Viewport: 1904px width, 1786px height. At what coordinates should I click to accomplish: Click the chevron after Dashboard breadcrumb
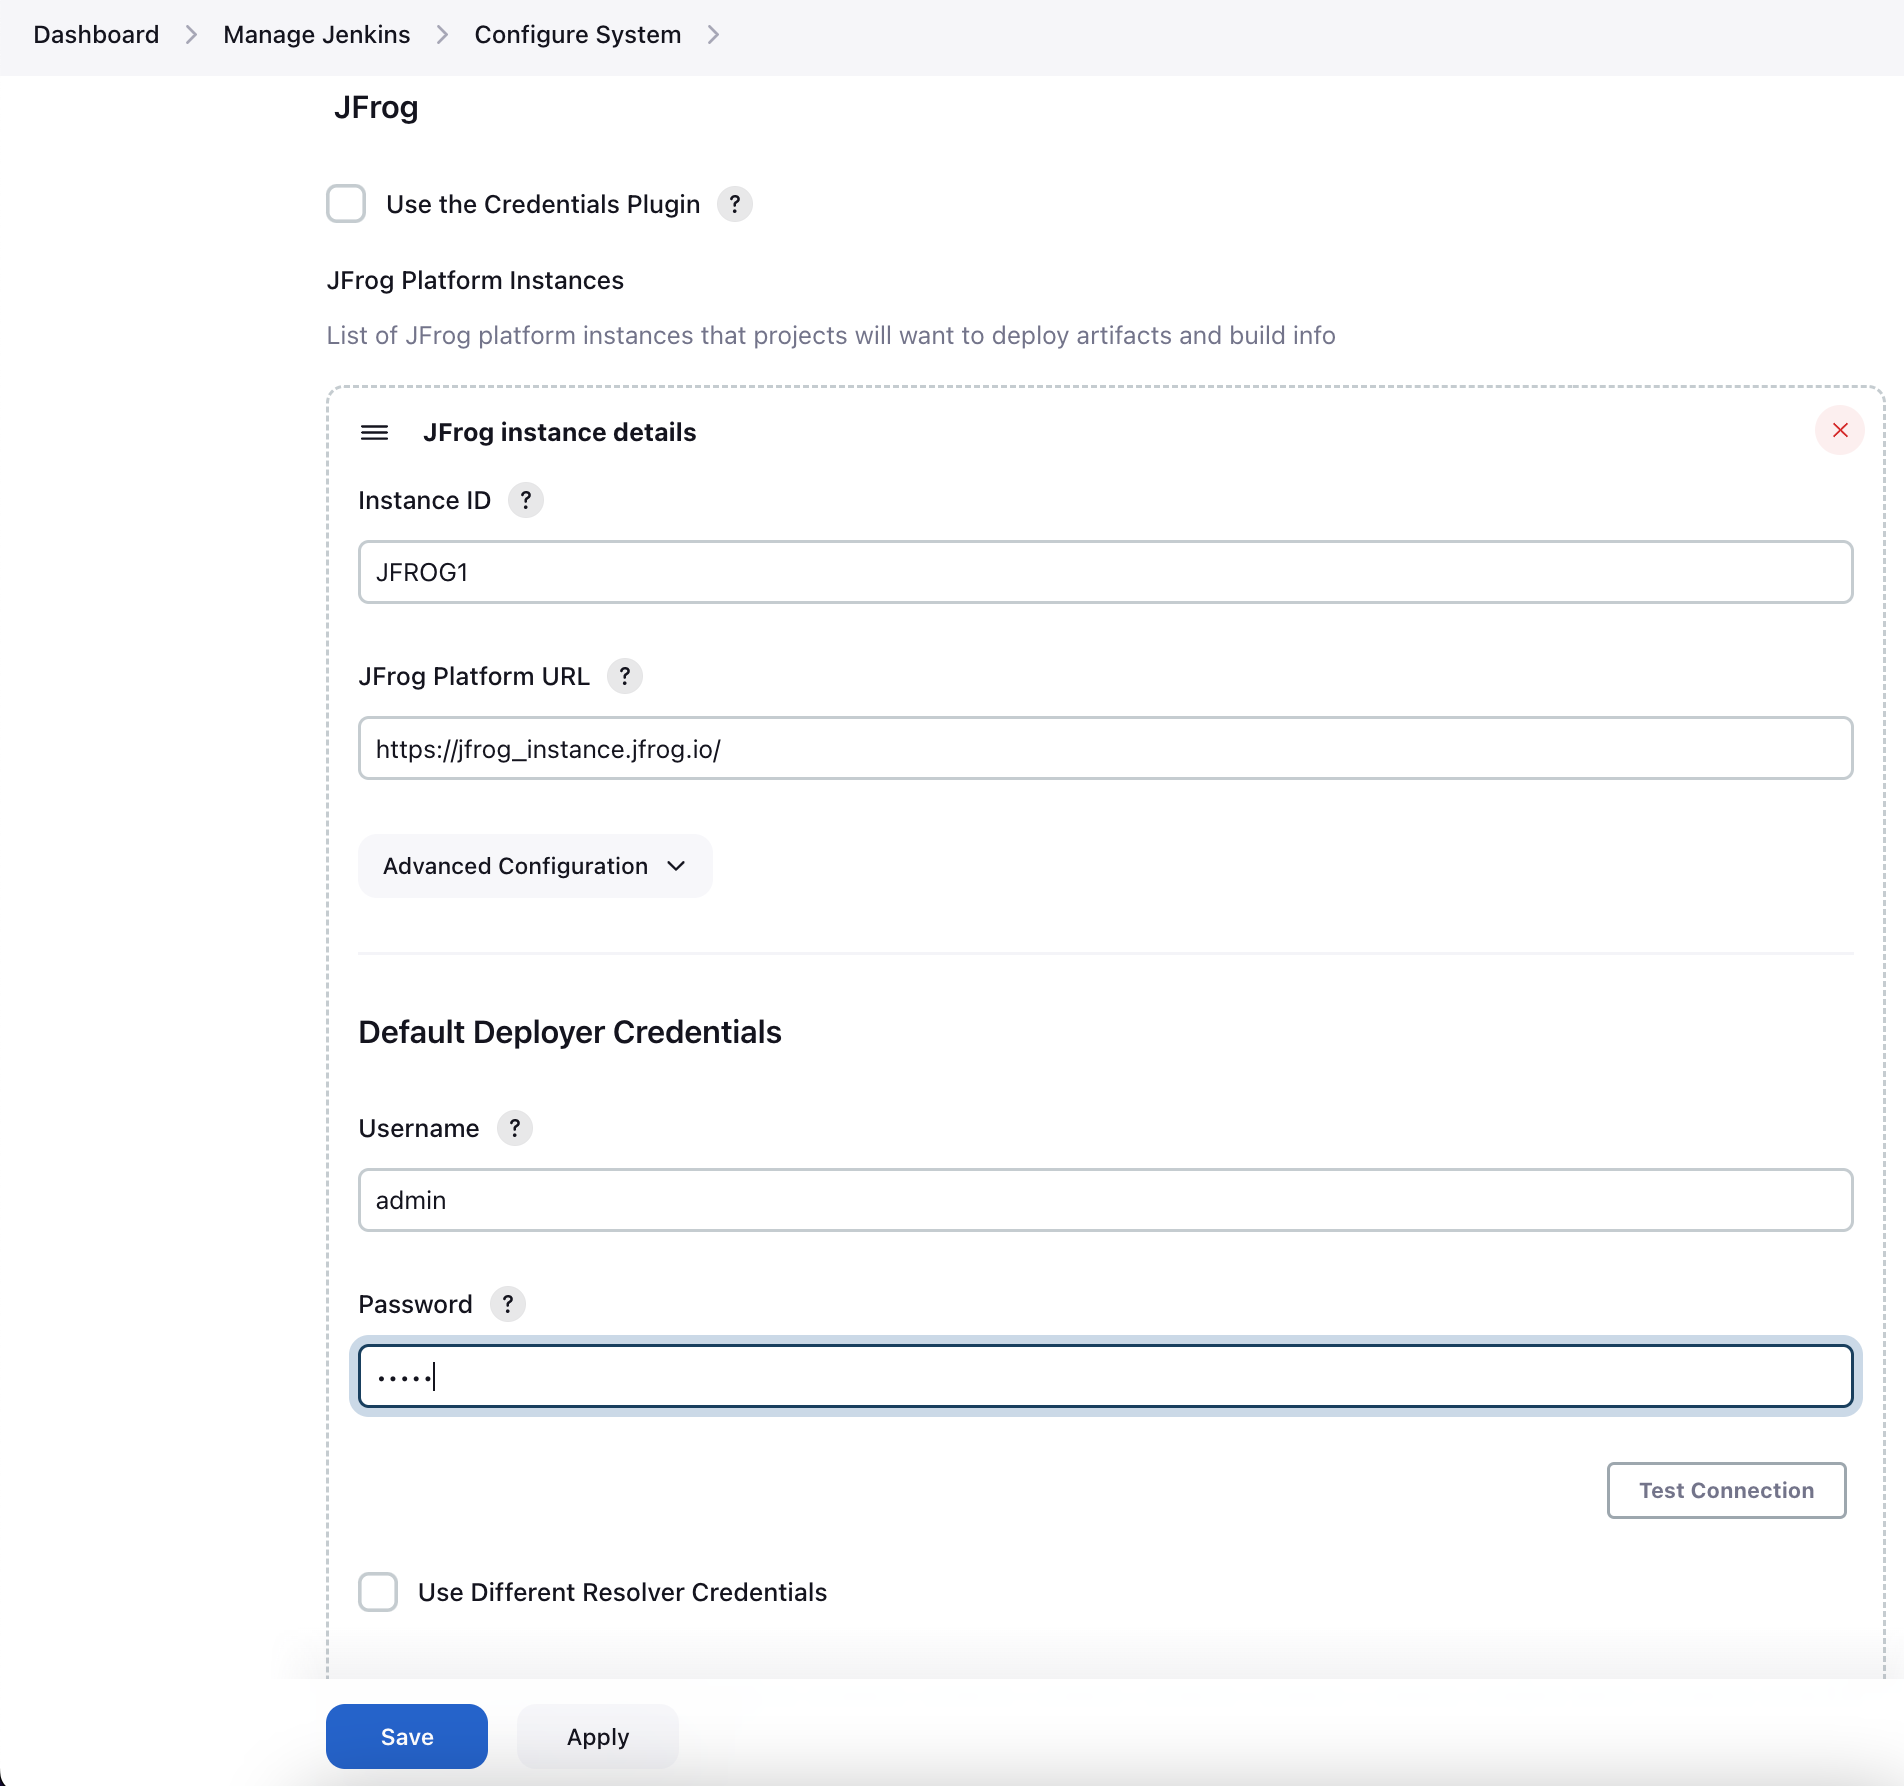[x=191, y=35]
